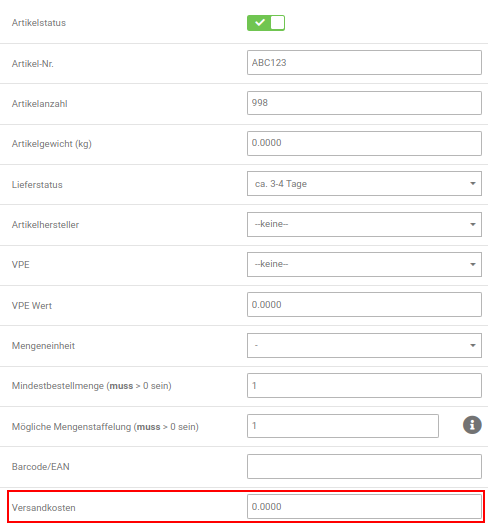Open the Artikelhersteller dropdown
Screen dimensions: 488x525
tap(364, 224)
